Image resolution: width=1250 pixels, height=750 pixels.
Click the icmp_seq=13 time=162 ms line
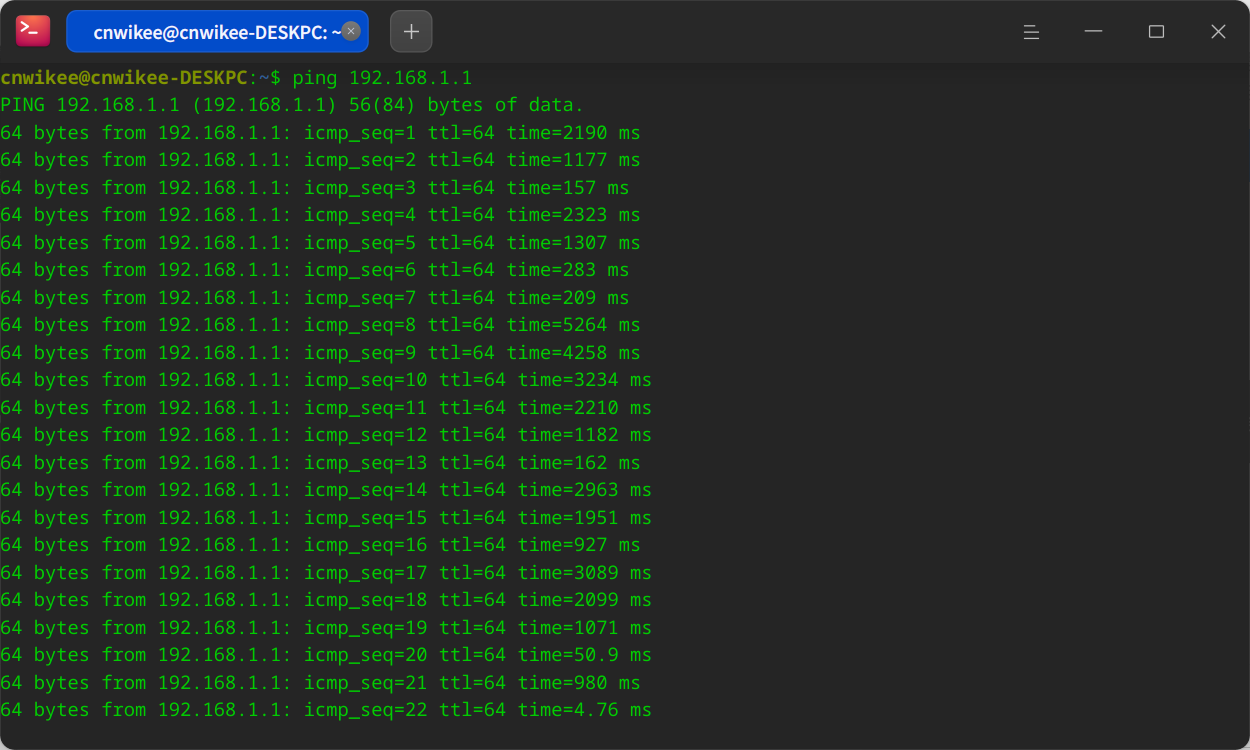pyautogui.click(x=320, y=463)
